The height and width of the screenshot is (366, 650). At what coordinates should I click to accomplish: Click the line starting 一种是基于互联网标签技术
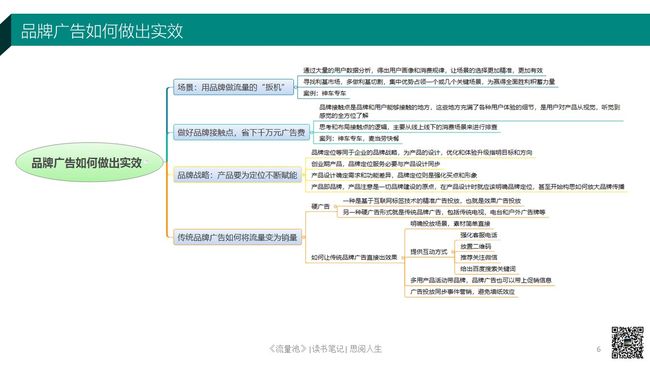click(432, 201)
